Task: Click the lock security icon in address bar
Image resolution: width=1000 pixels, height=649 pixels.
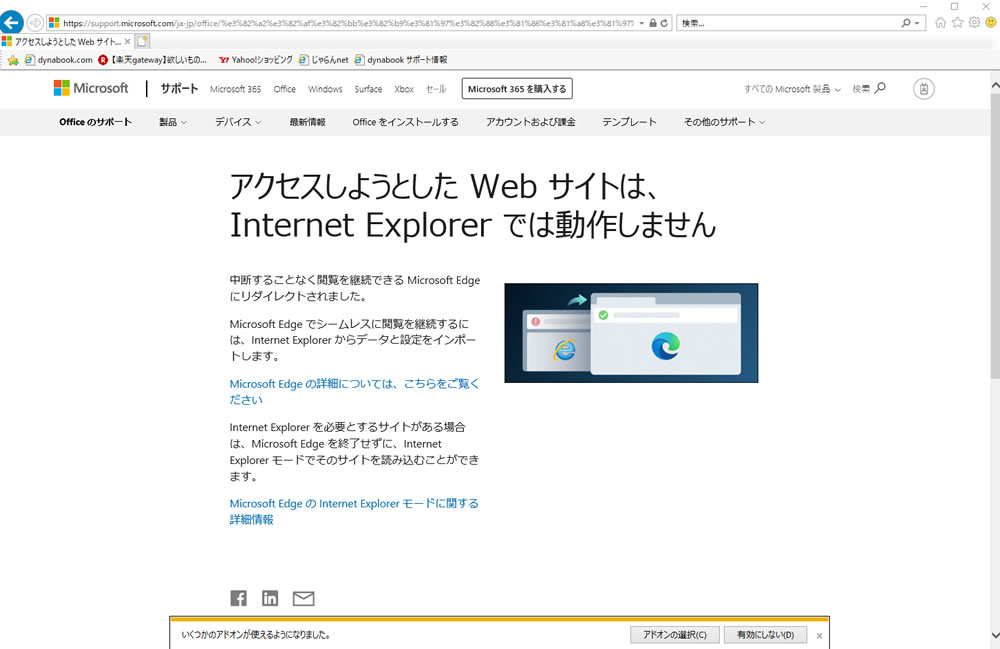Action: (652, 23)
